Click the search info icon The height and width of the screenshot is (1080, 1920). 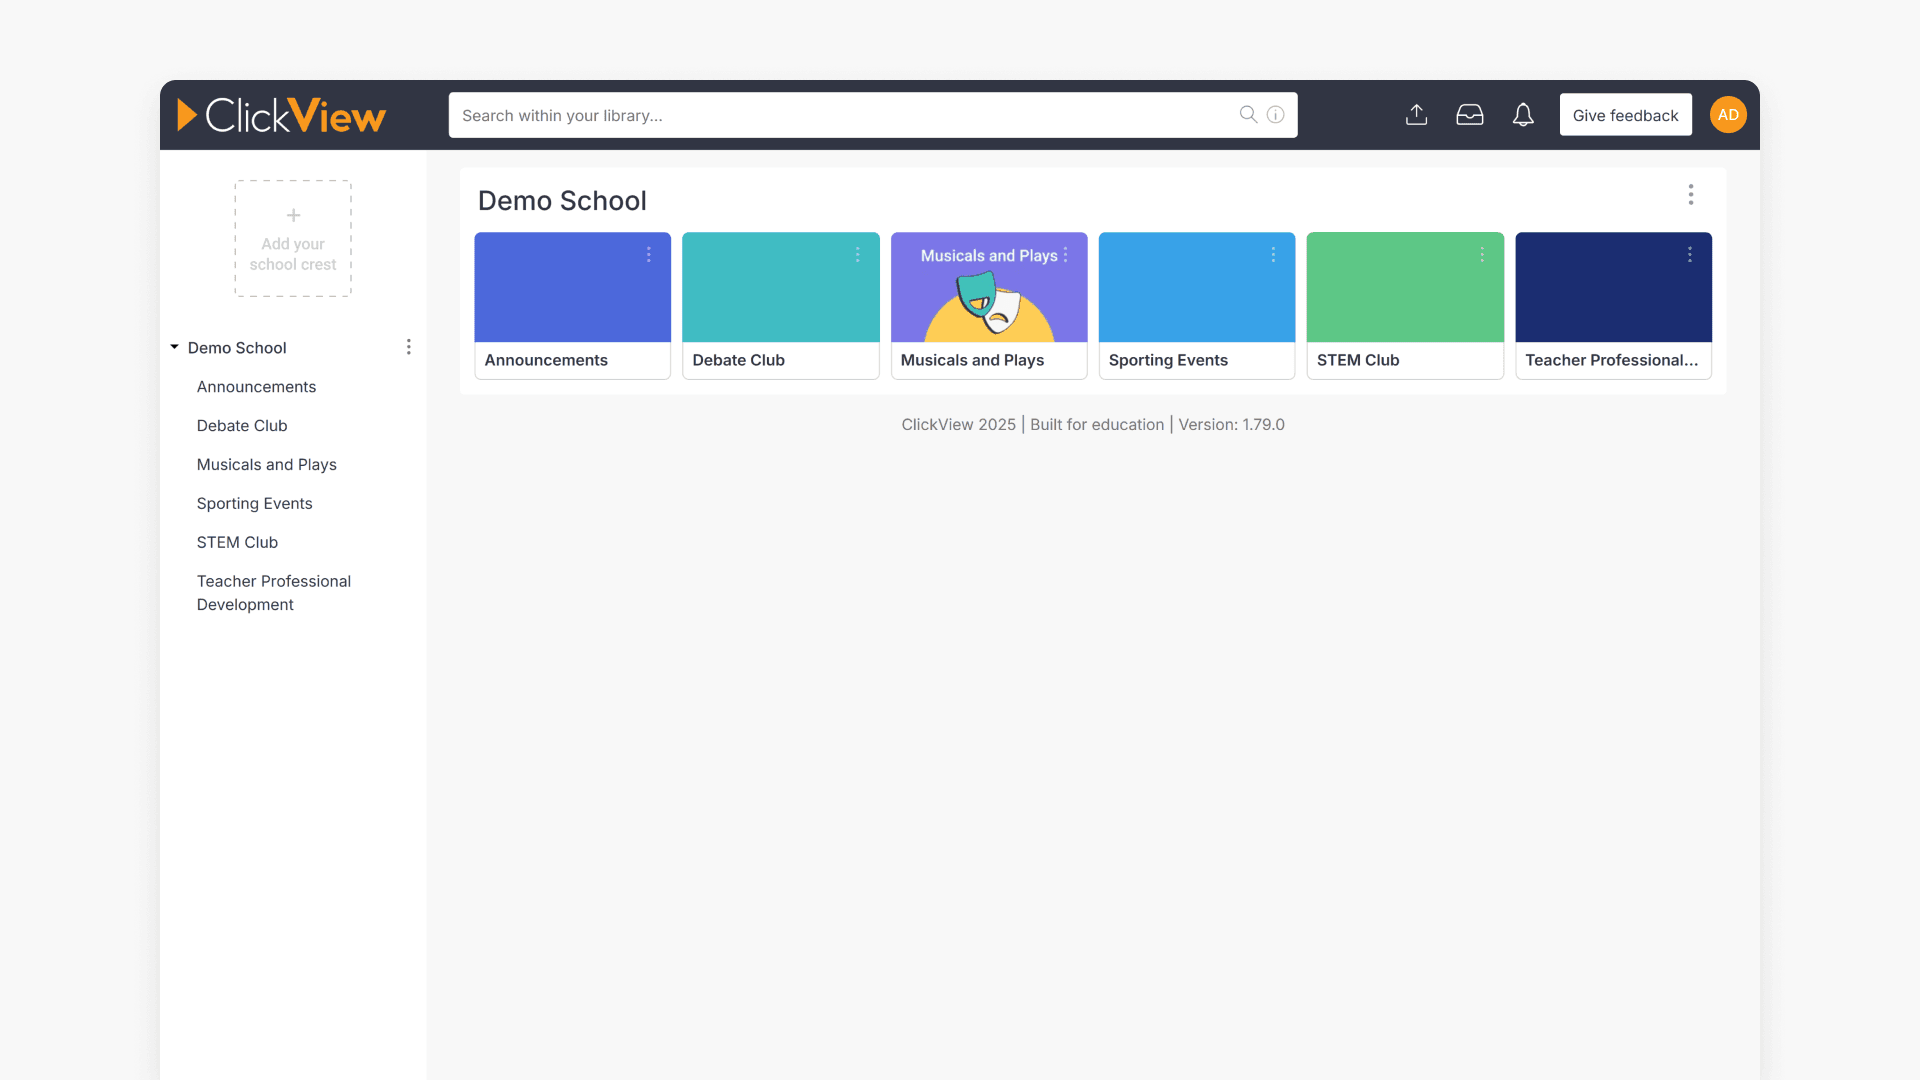[1275, 114]
